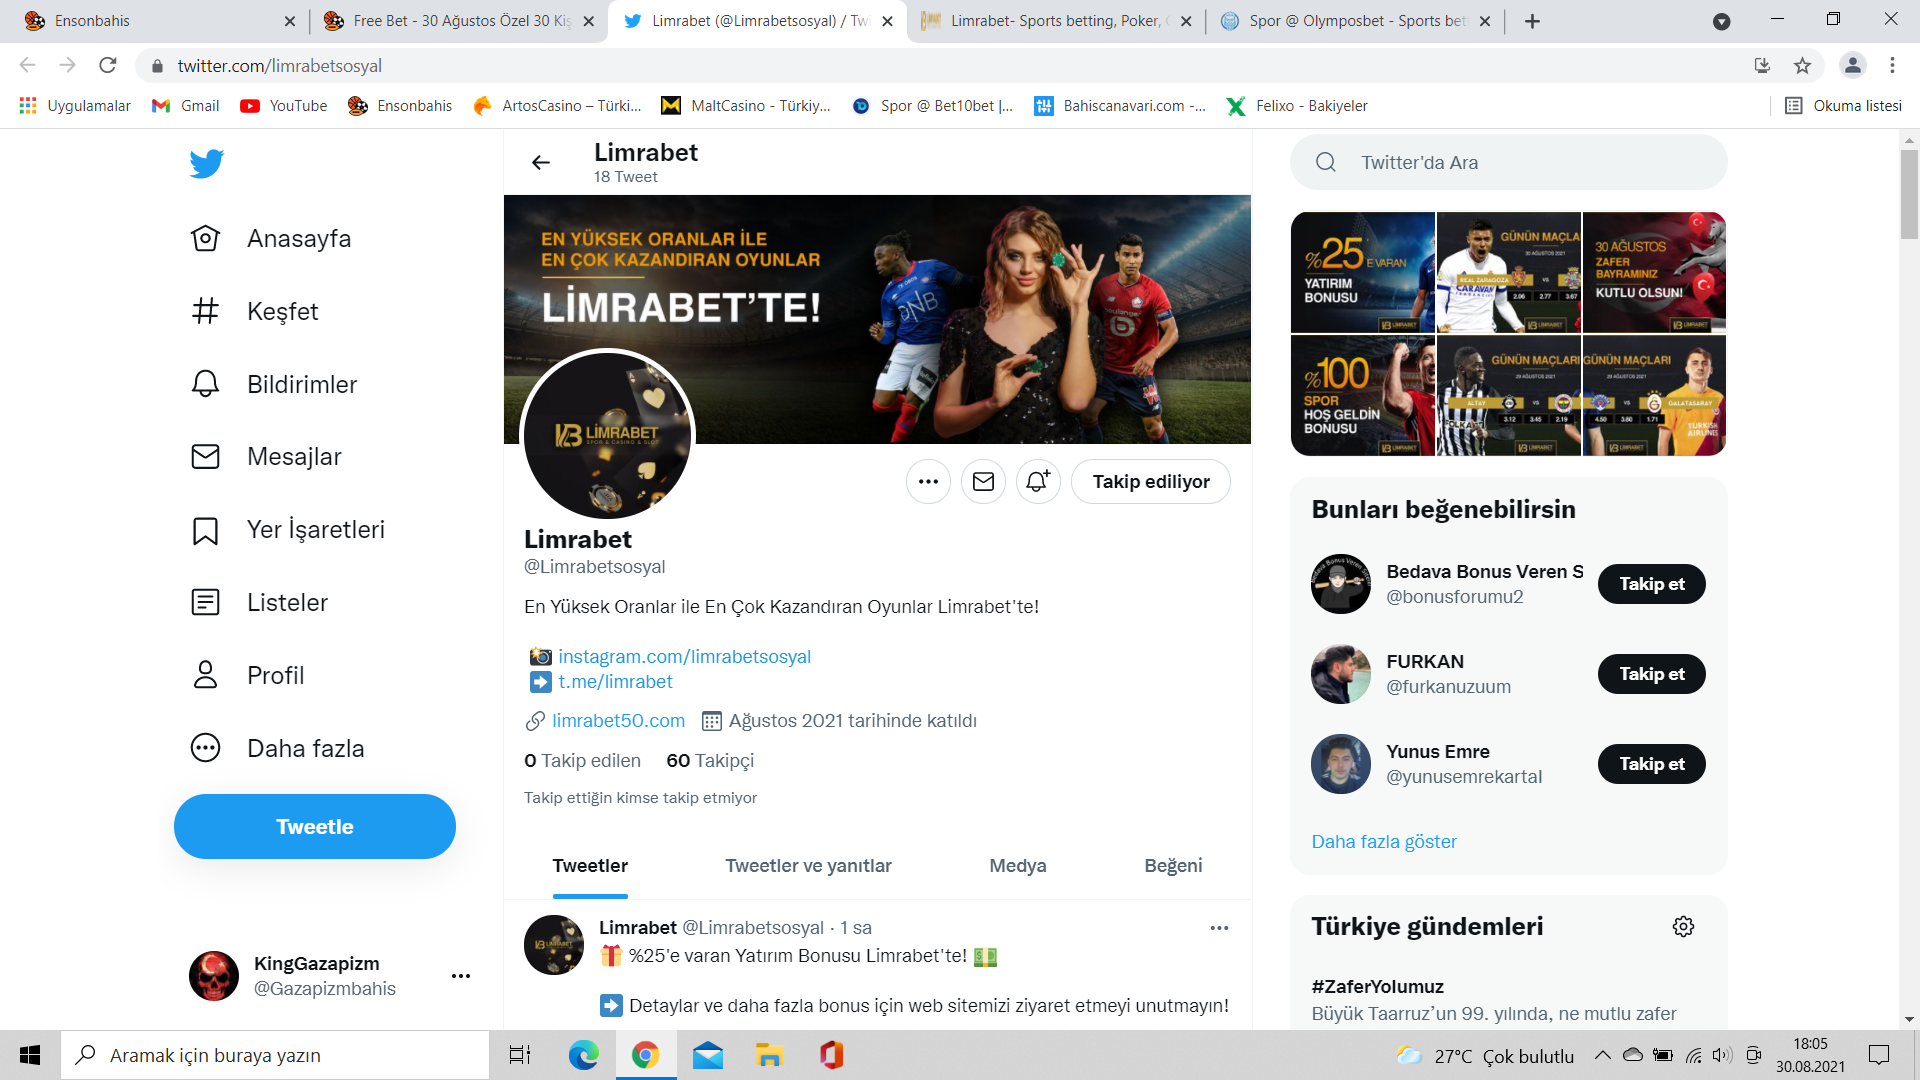Open the profile more options dots button

(x=928, y=482)
